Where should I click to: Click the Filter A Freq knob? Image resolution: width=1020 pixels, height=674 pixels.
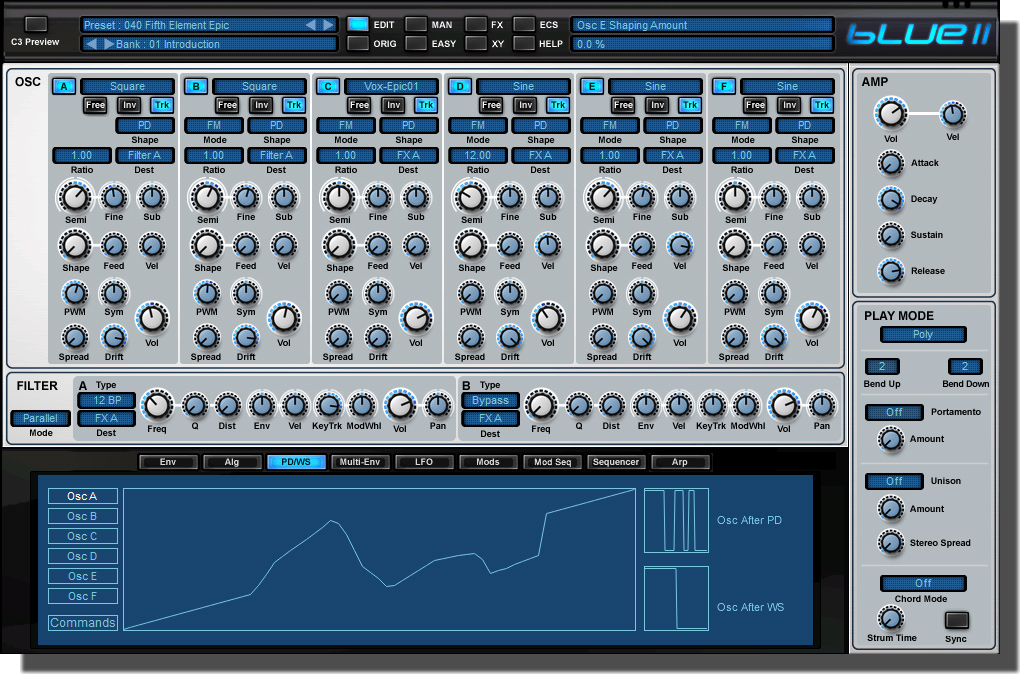[x=157, y=405]
